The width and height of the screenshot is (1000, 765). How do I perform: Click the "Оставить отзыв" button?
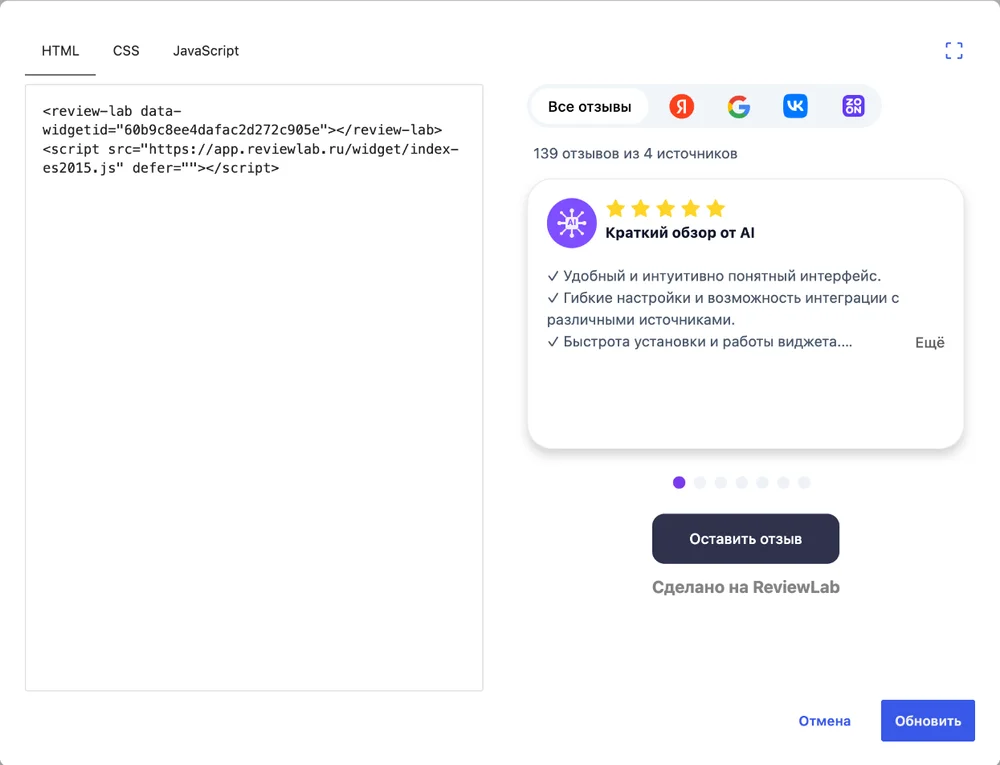(745, 539)
